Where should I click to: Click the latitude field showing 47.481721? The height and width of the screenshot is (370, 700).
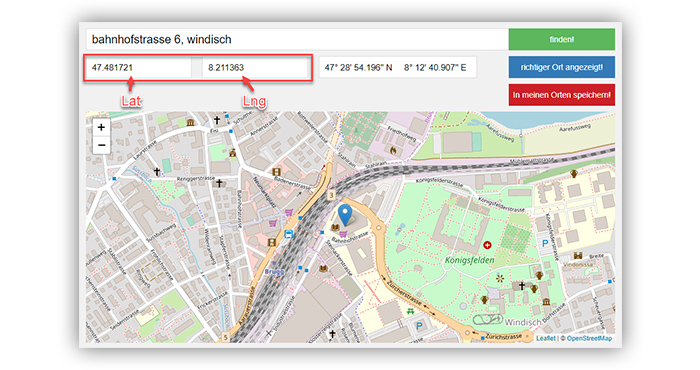point(138,67)
